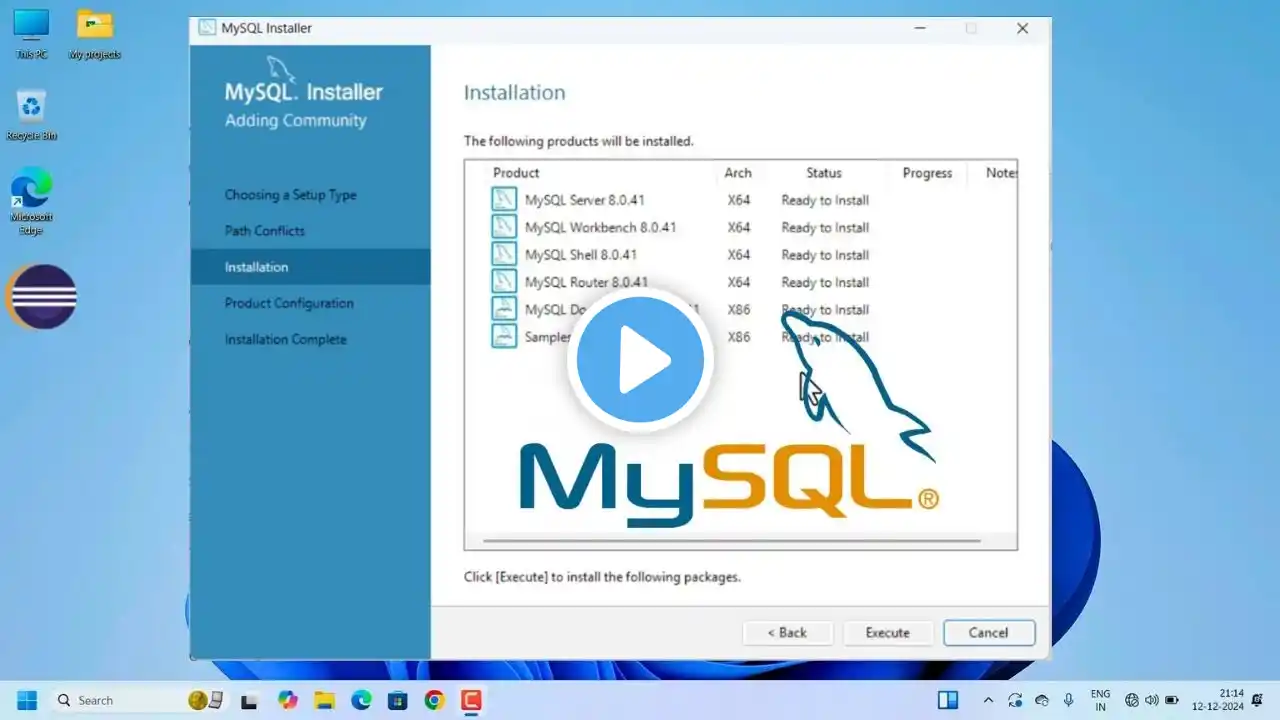Viewport: 1280px width, 720px height.
Task: Select the My projects desktop folder
Action: (95, 34)
